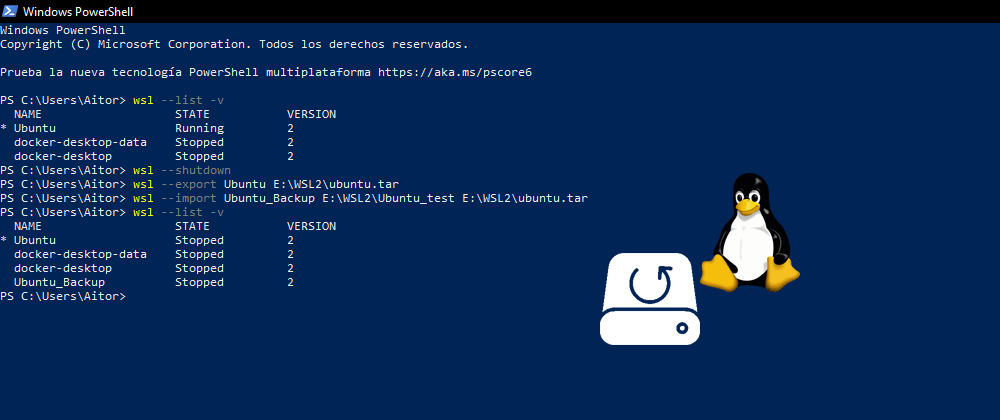
Task: Click docker-desktop in the second list
Action: 63,268
